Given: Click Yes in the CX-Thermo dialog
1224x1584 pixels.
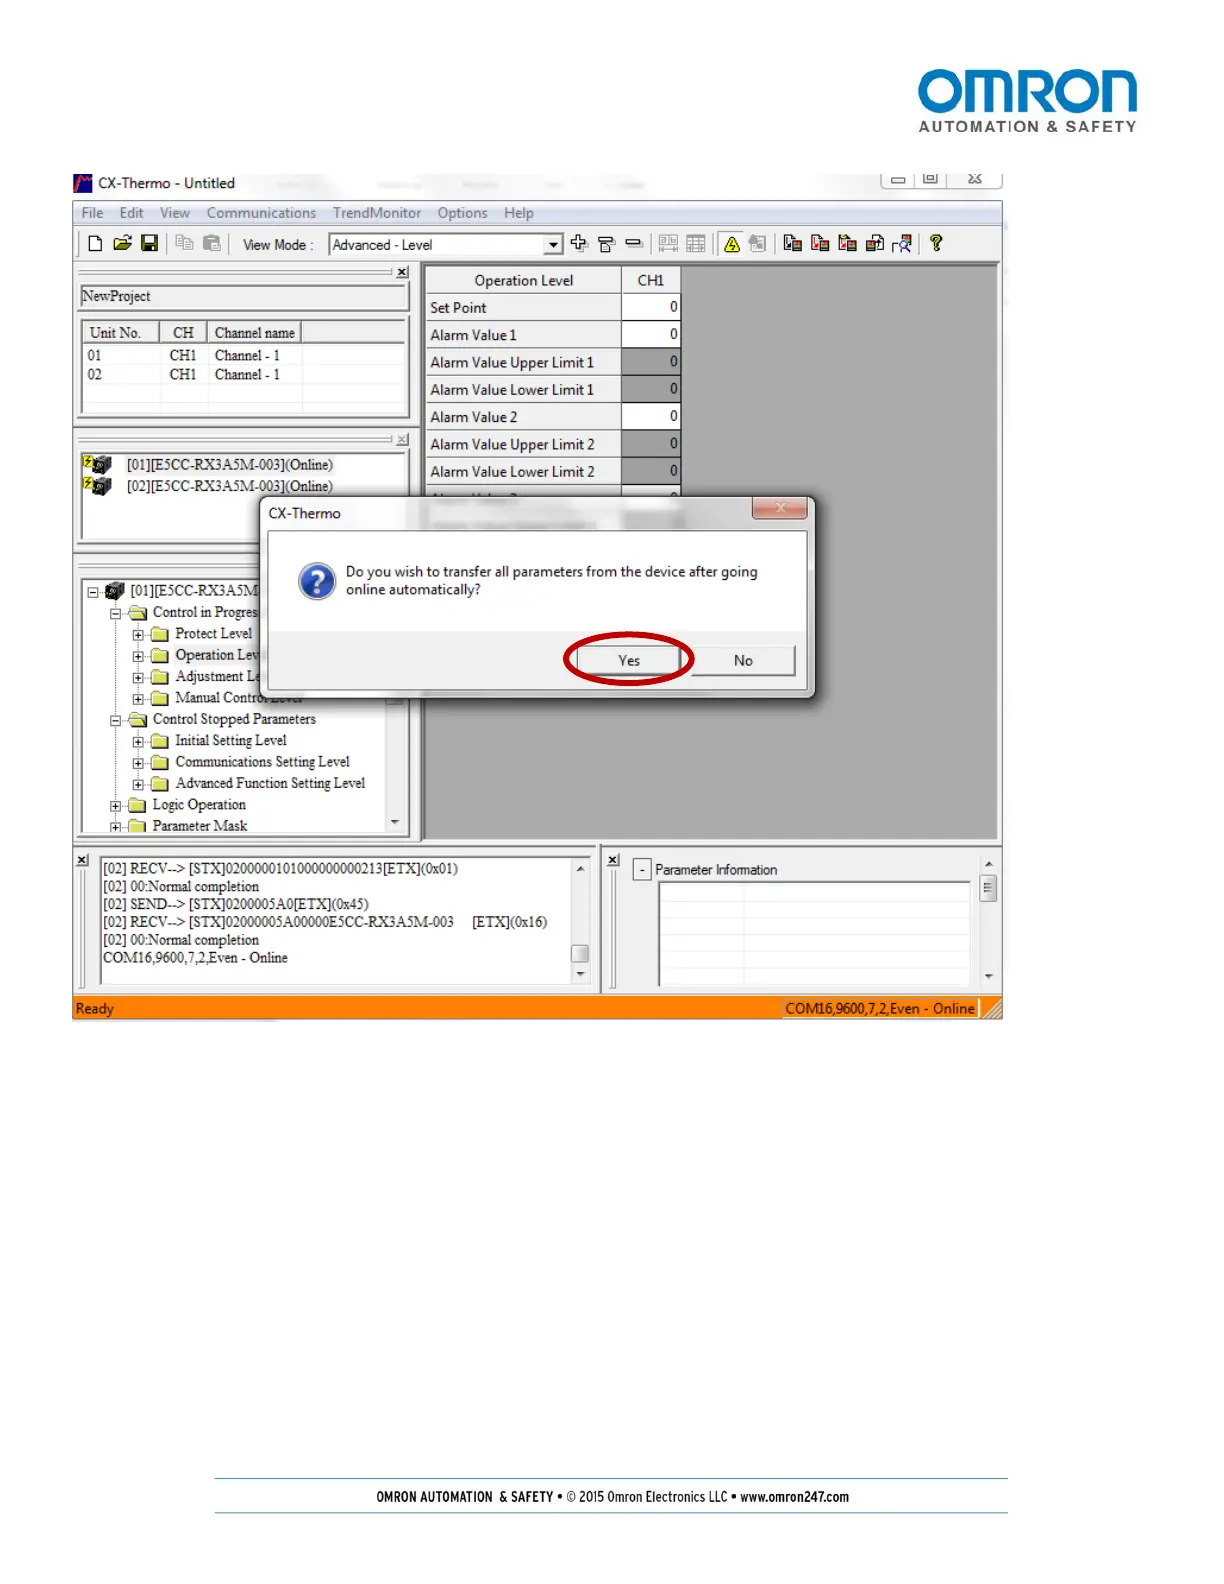Looking at the screenshot, I should click(x=629, y=660).
